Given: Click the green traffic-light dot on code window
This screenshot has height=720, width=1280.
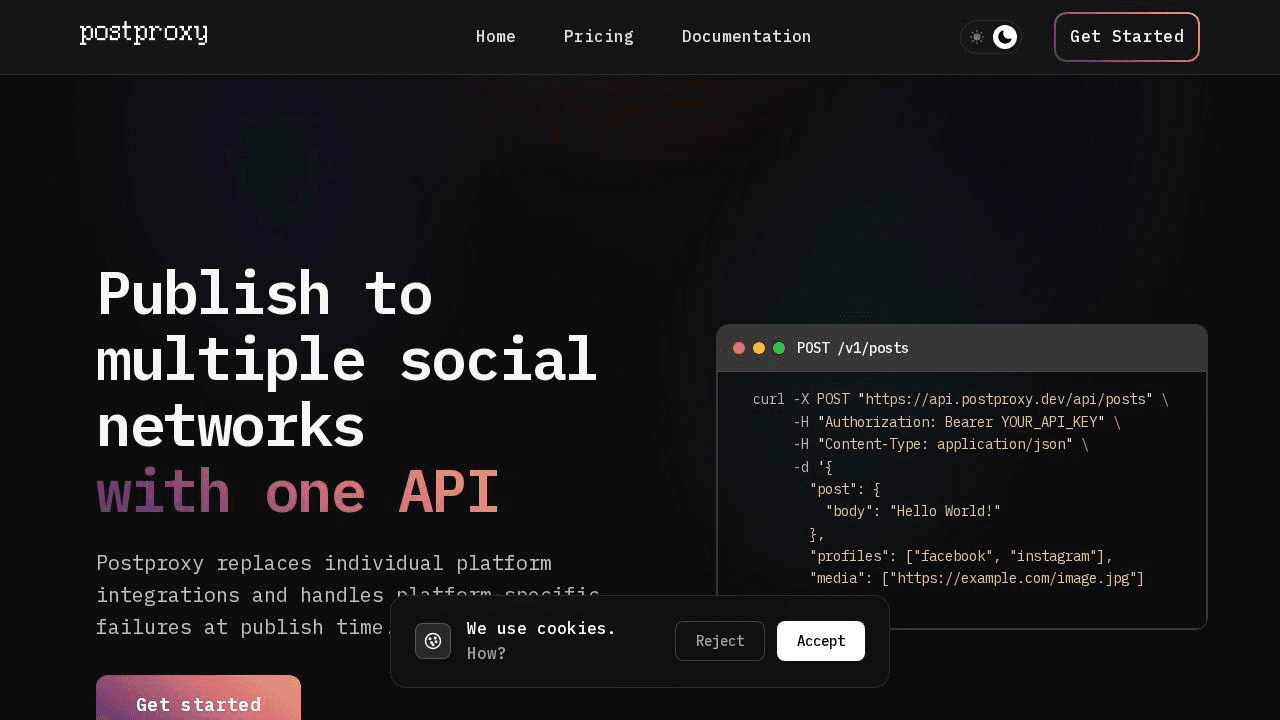Looking at the screenshot, I should (x=779, y=348).
